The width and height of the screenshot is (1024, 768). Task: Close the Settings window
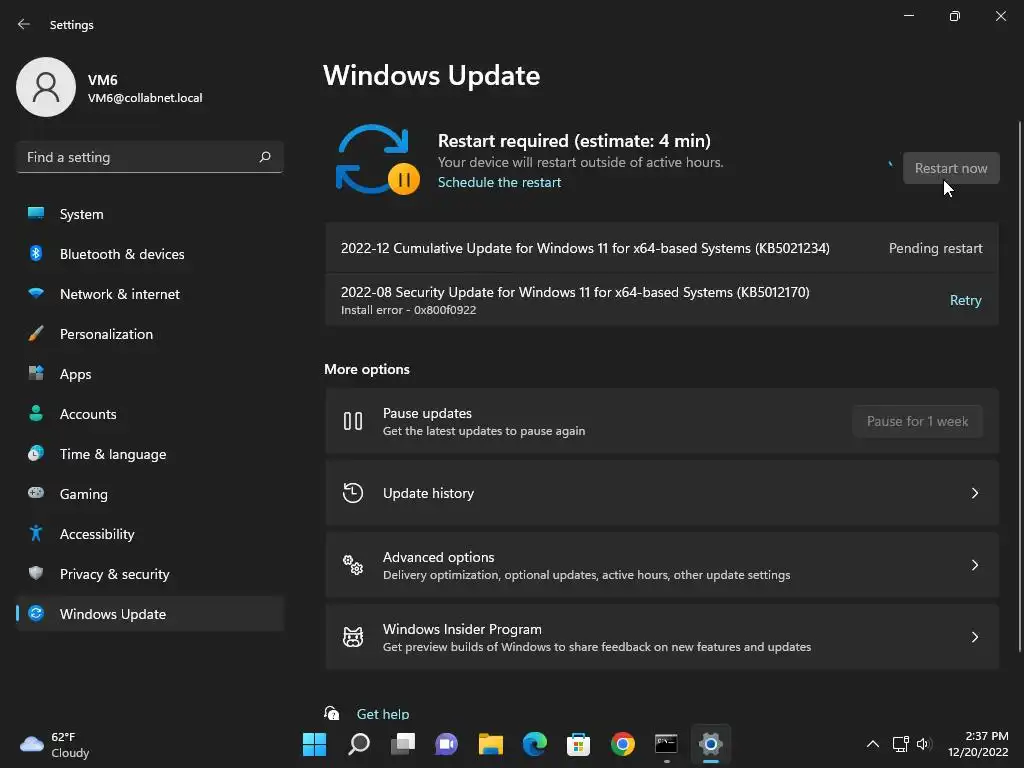(x=1000, y=16)
